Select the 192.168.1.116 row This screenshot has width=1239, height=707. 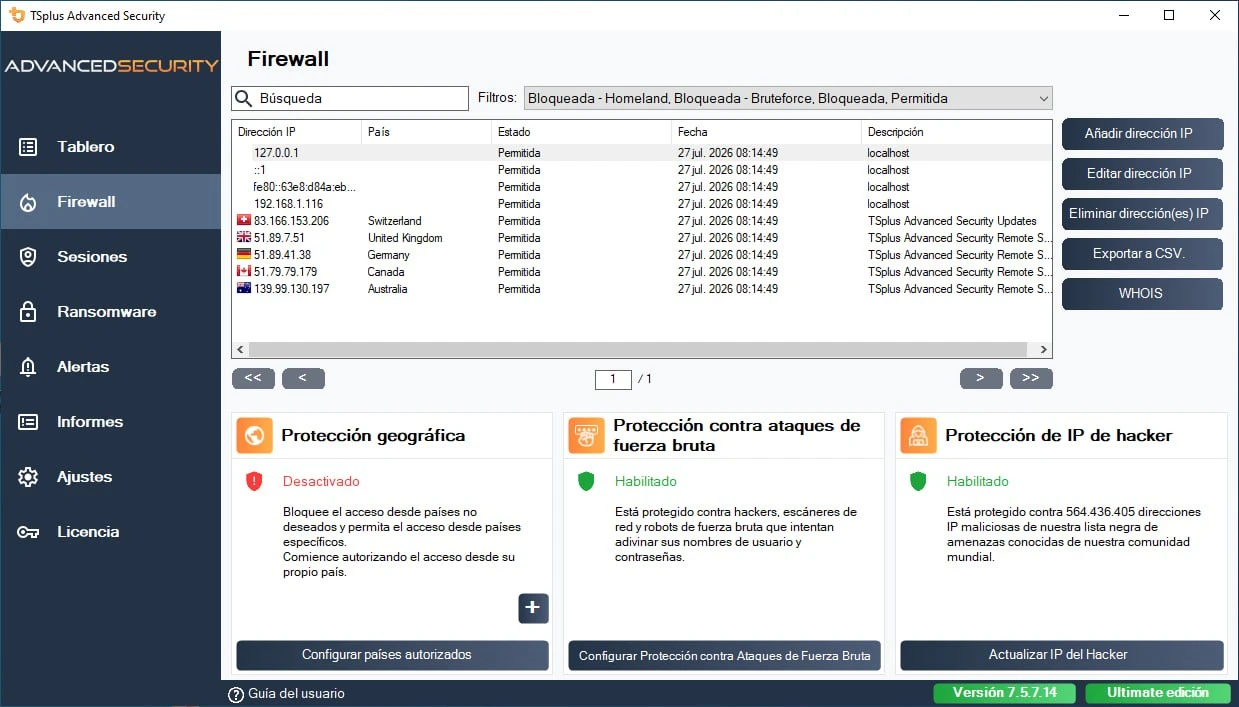click(642, 204)
